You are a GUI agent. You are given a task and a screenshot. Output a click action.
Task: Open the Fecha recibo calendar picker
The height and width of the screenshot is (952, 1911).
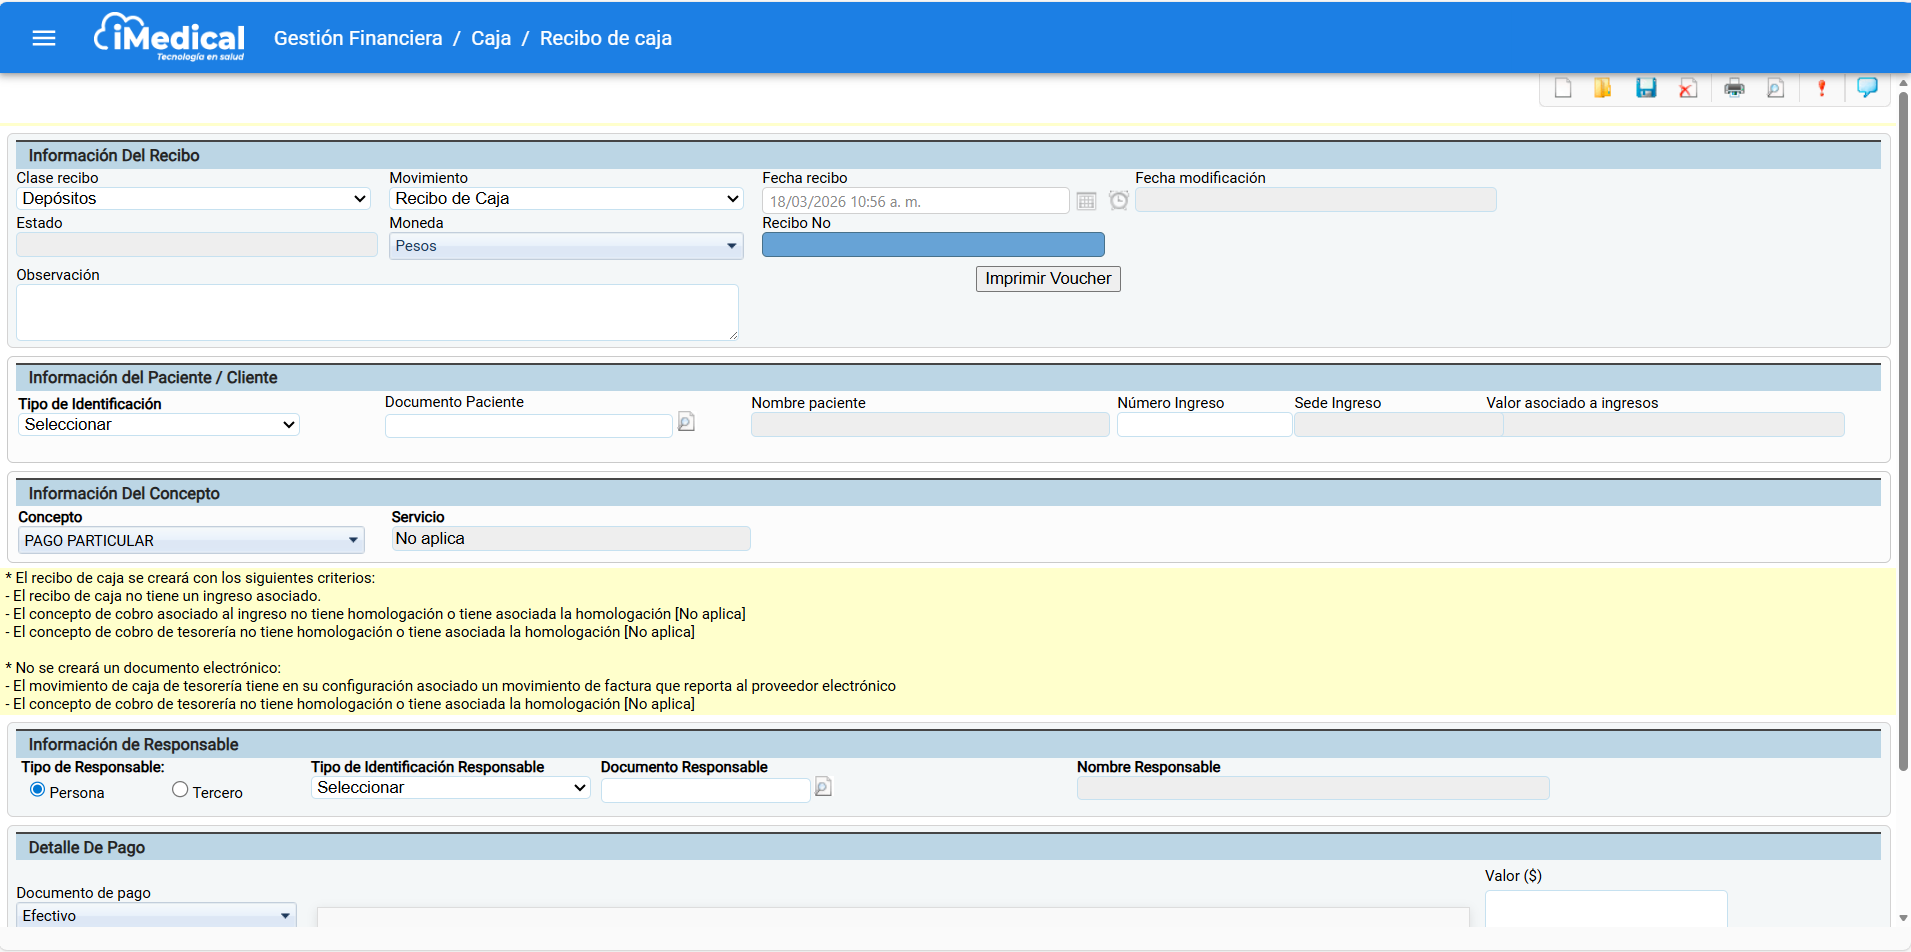tap(1086, 201)
